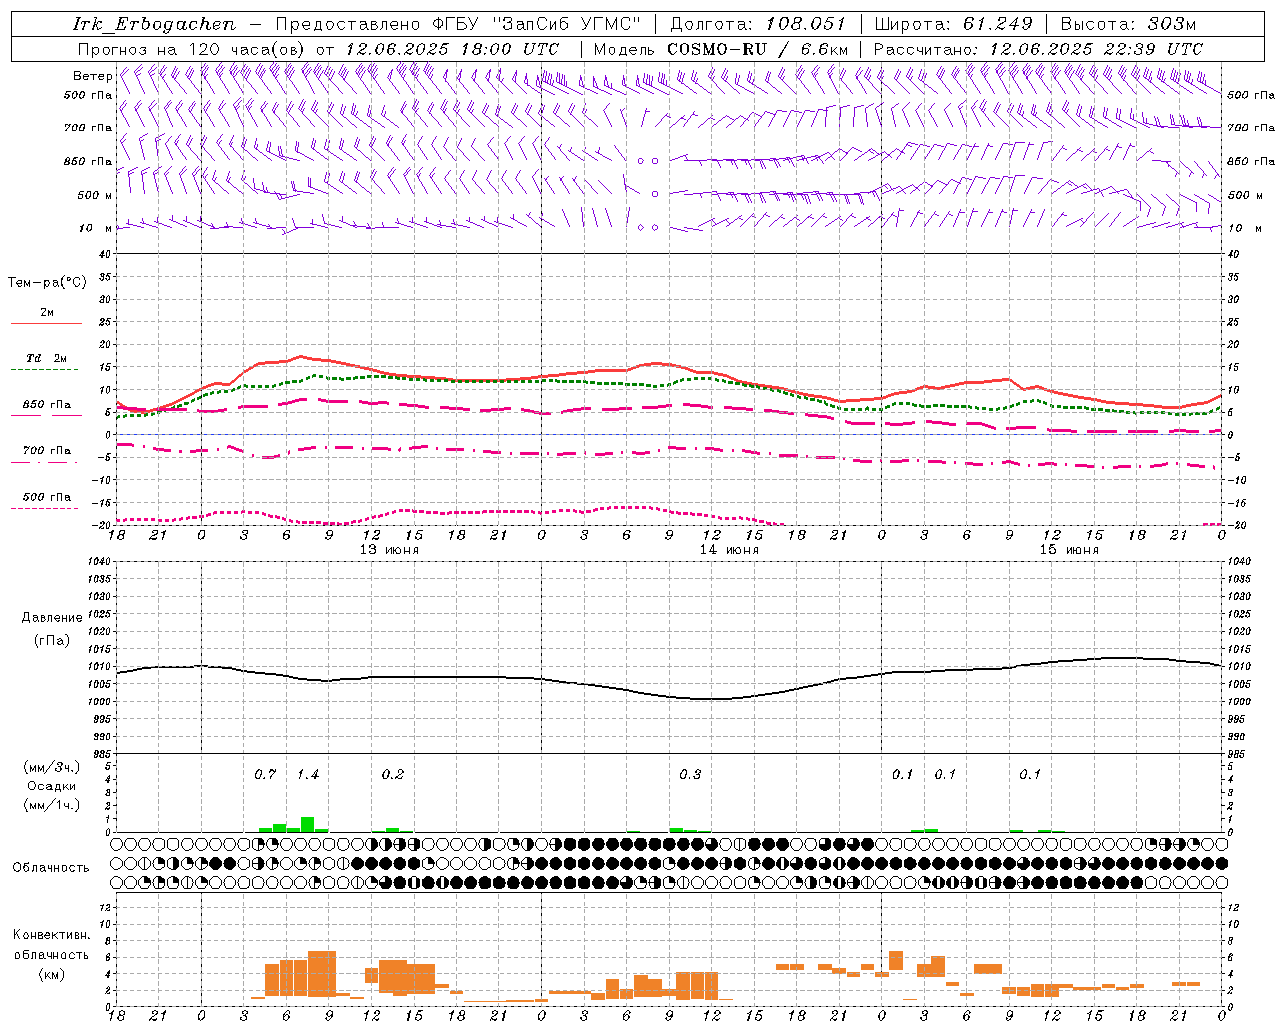Click the 'Давление' pressure panel label
Screen dimensions: 1280x1024
[52, 618]
